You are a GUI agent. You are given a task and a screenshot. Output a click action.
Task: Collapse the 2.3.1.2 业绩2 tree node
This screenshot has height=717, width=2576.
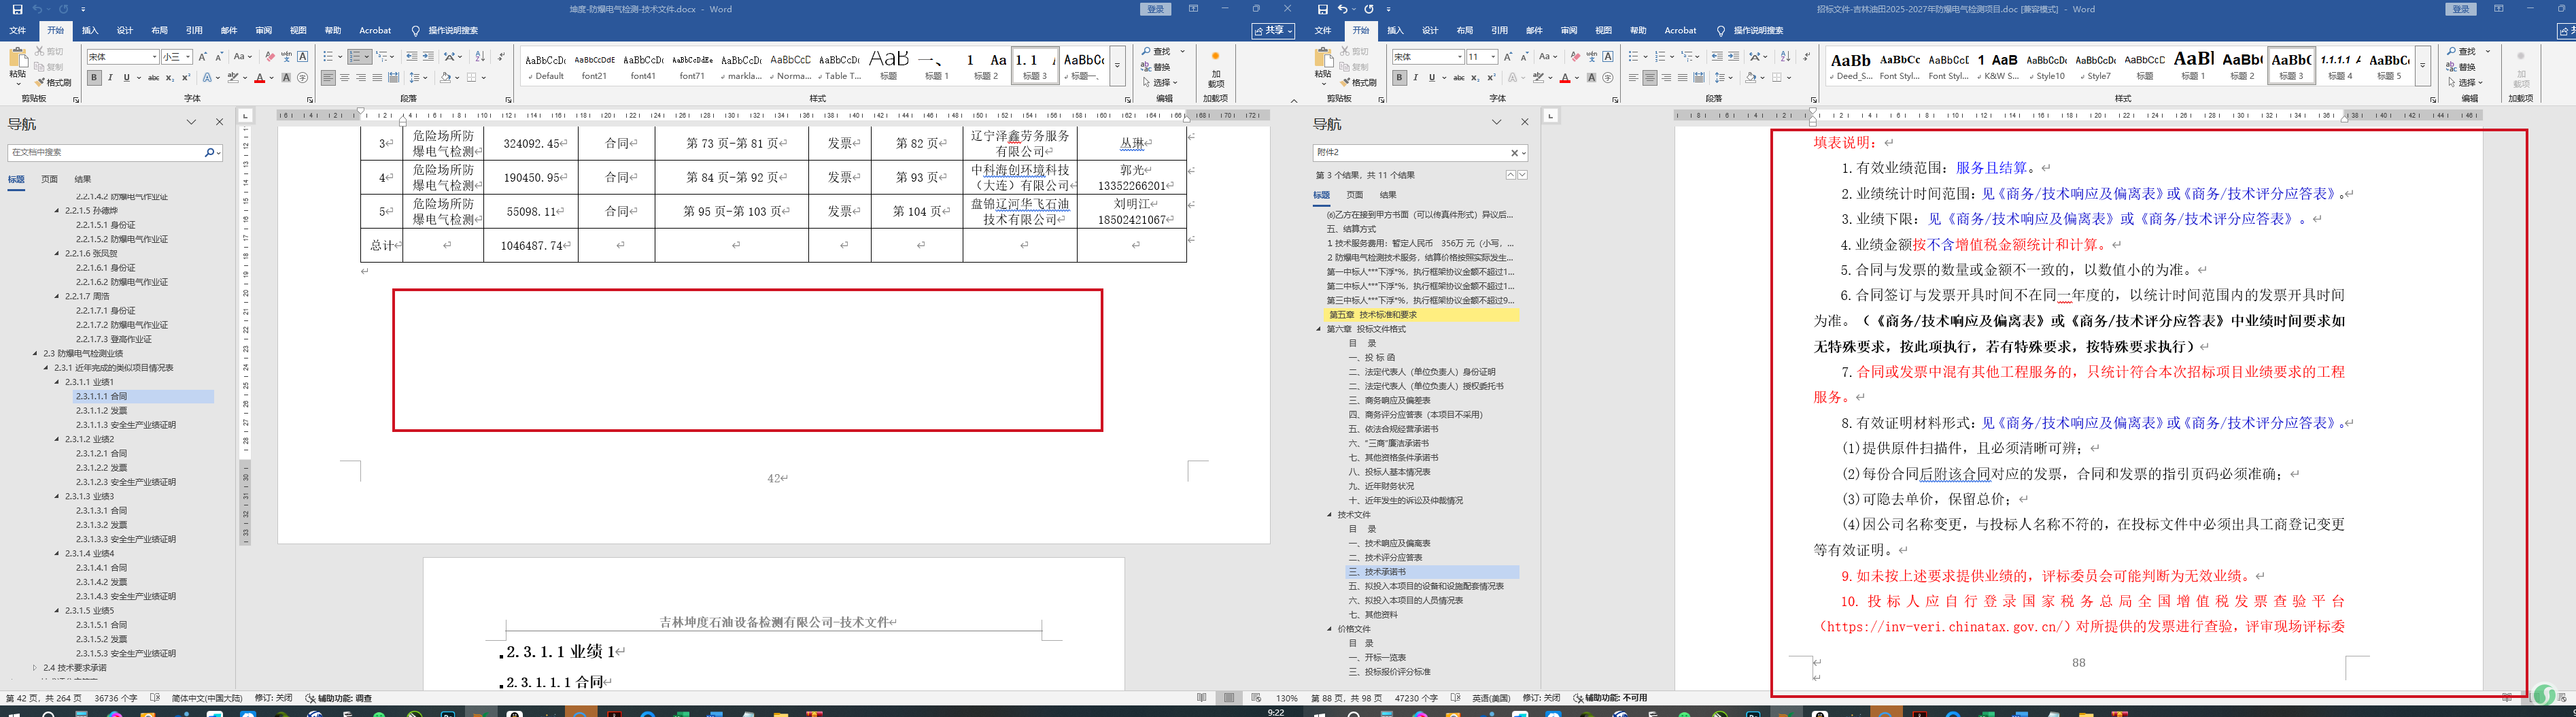pos(57,439)
